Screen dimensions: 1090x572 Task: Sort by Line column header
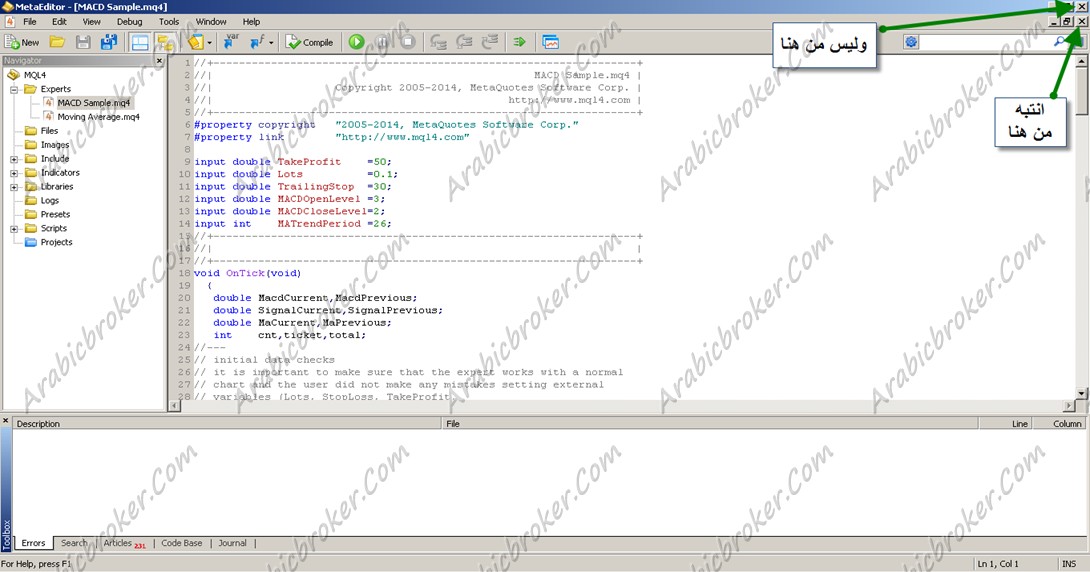1005,423
